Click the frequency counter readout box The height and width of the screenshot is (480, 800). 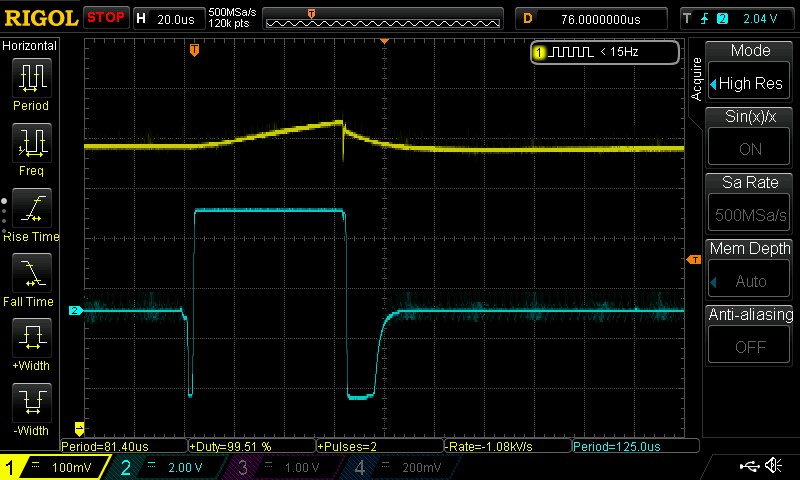point(605,52)
